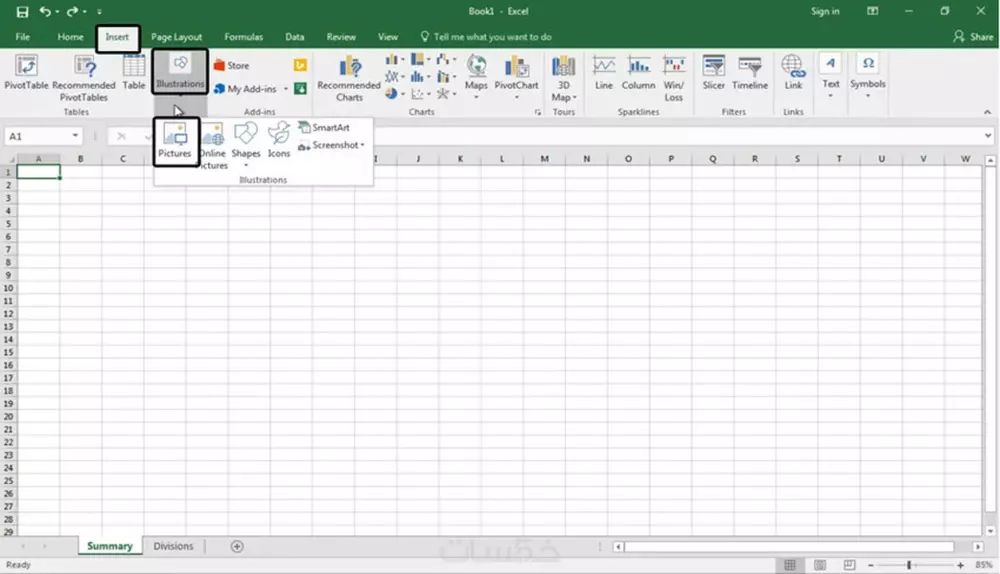
Task: Click the vertical scrollbar down arrow
Action: point(990,531)
